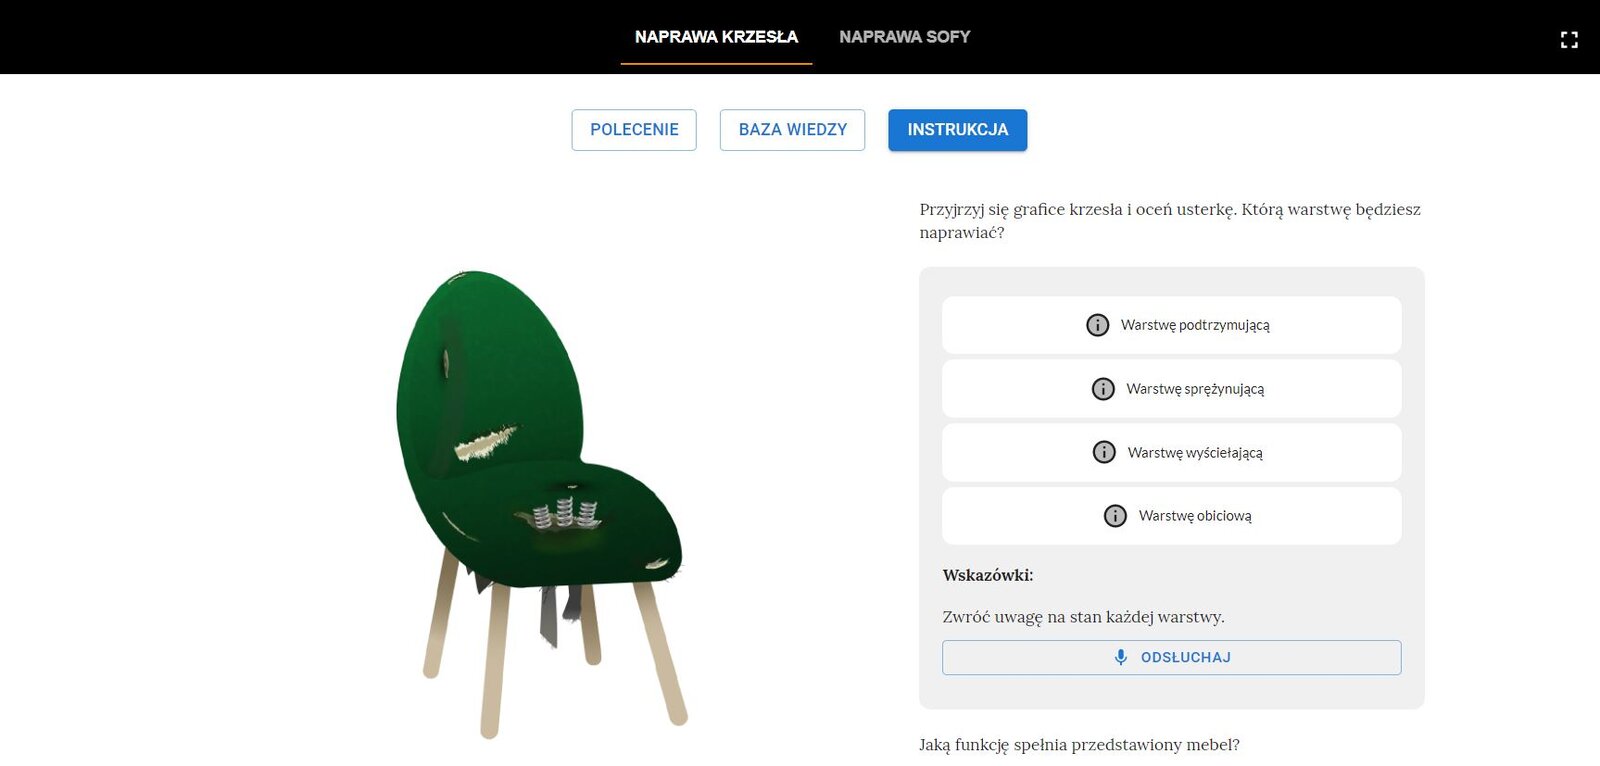
Task: Click the torn patch on the chair backrest
Action: coord(487,442)
